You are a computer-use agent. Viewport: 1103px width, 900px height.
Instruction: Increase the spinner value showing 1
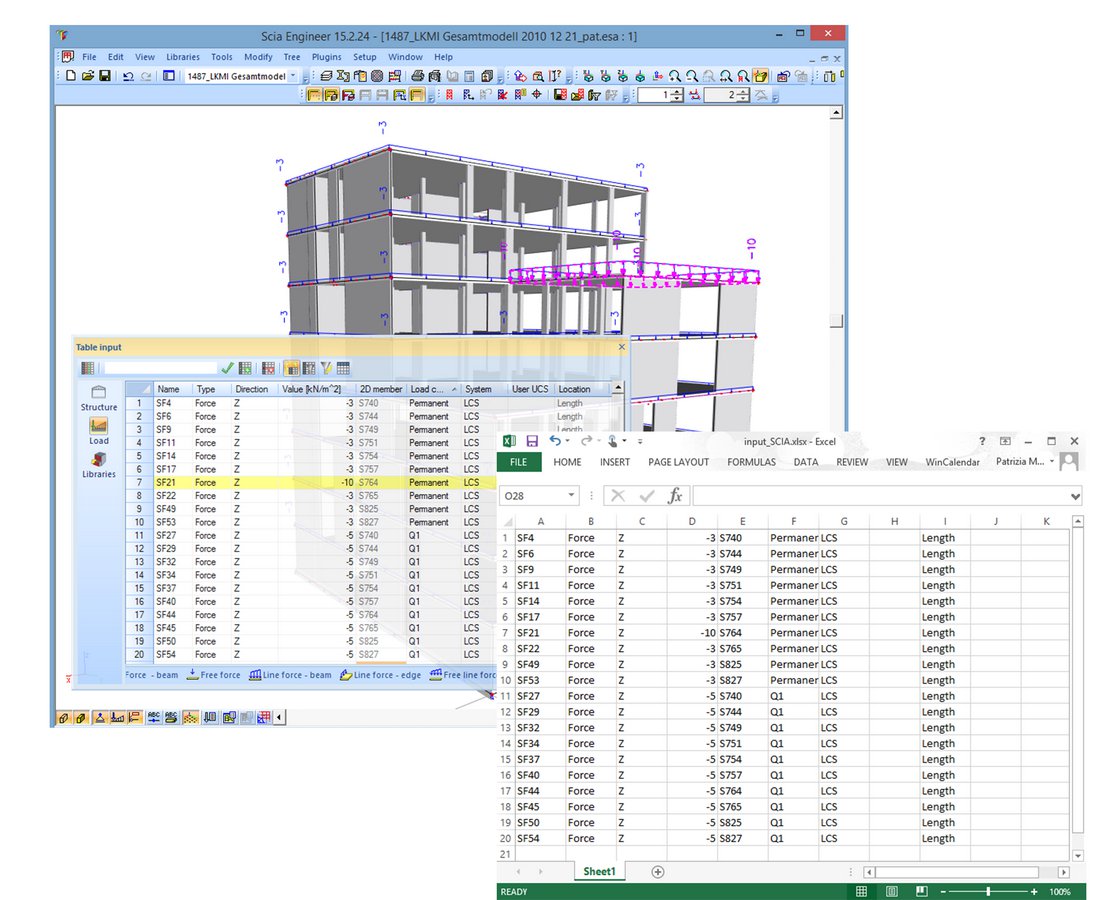pos(677,91)
